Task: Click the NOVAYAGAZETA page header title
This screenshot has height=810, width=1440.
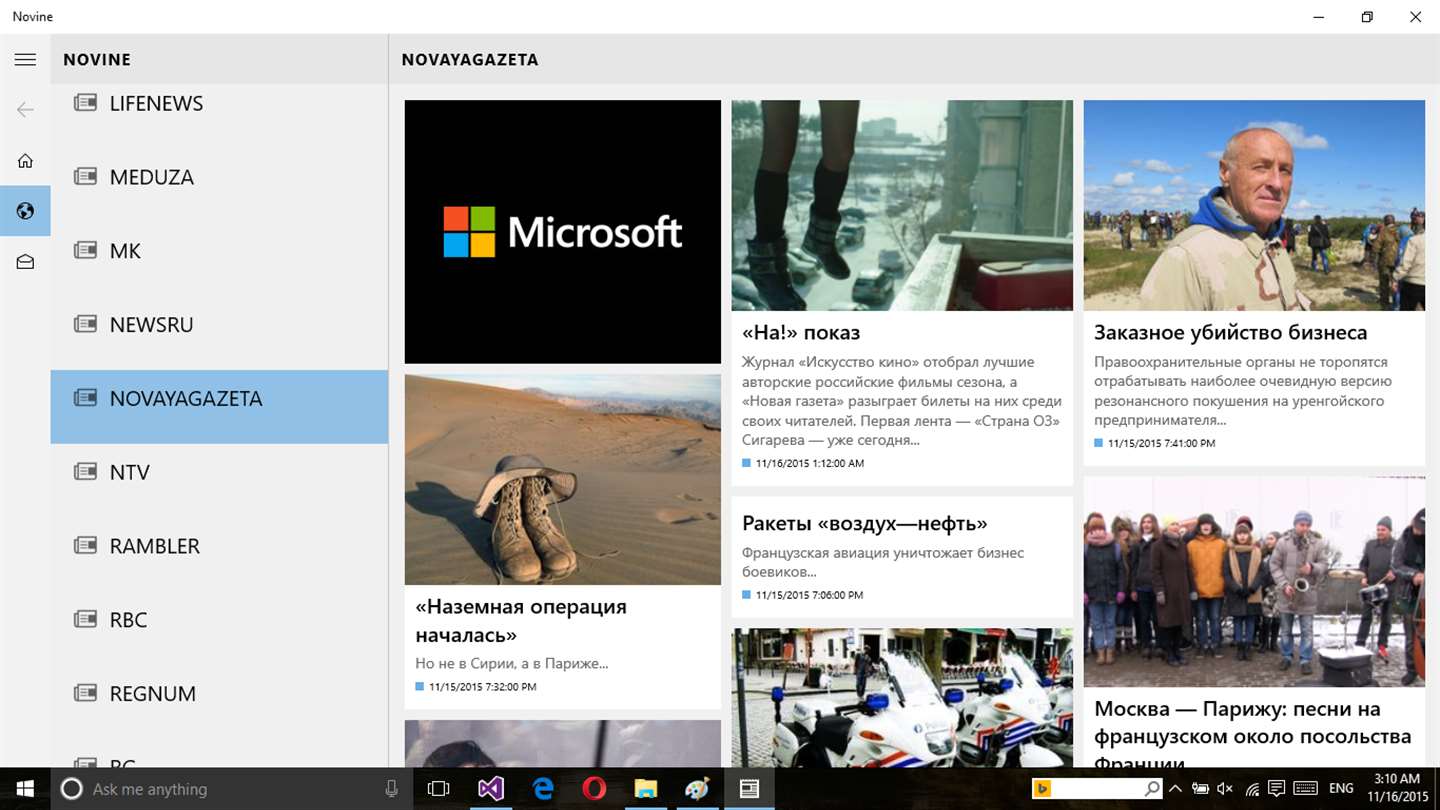Action: tap(470, 60)
